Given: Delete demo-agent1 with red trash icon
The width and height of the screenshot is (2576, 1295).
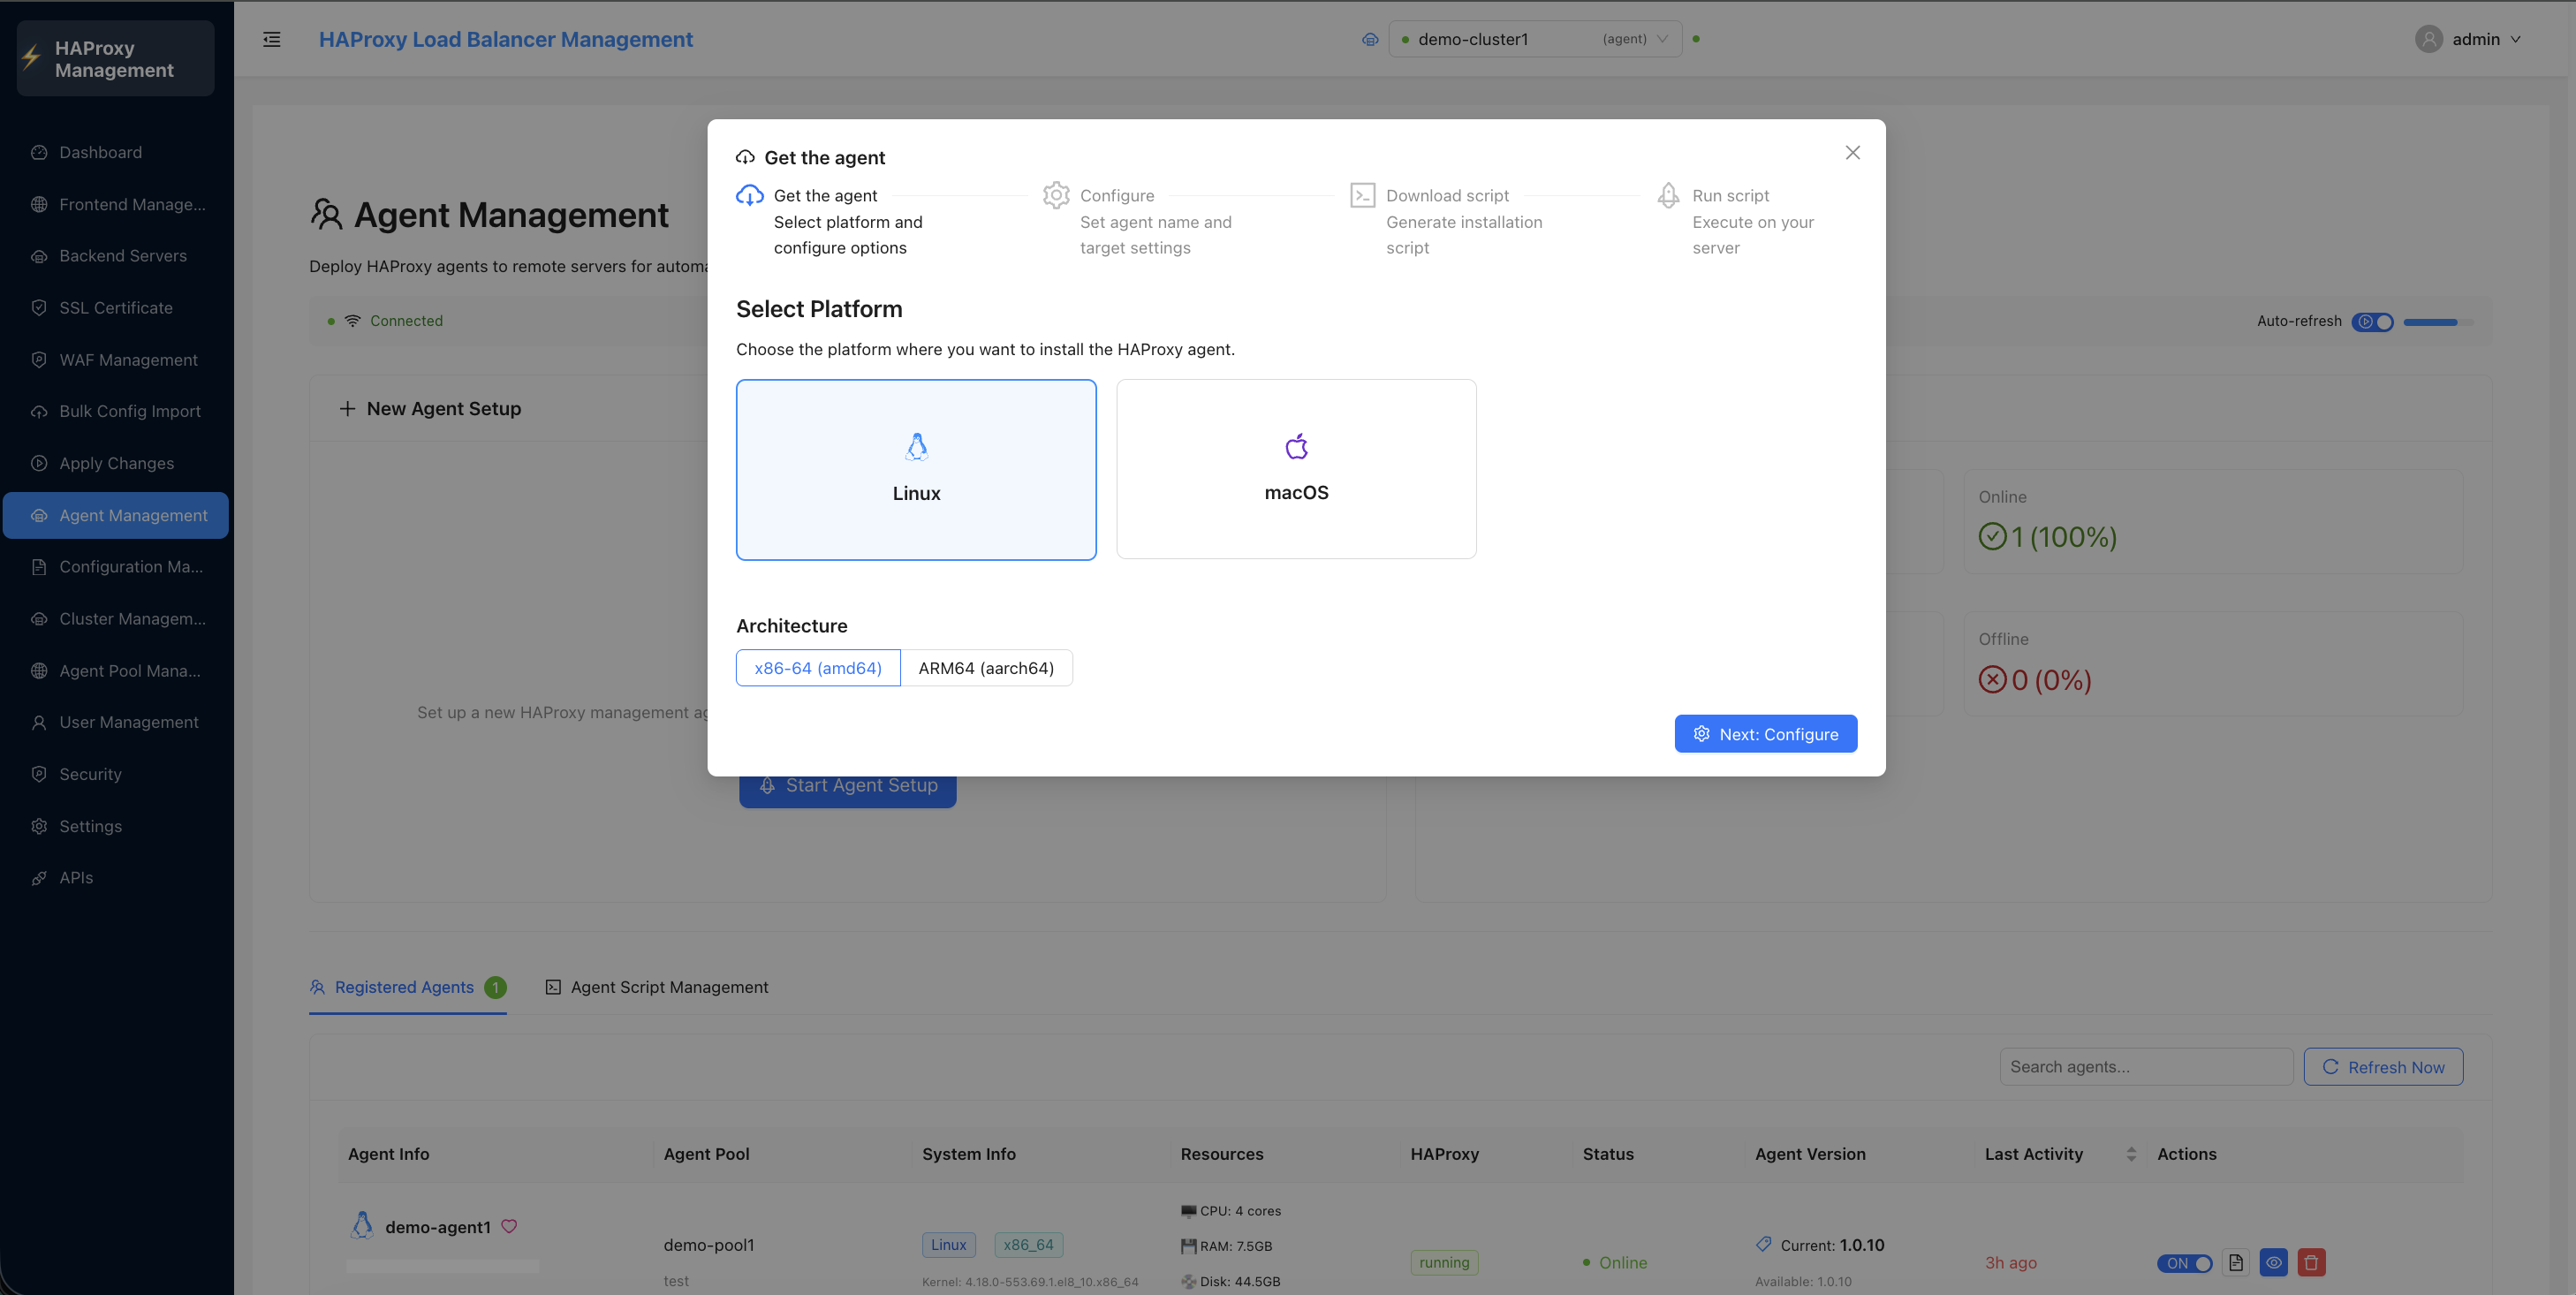Looking at the screenshot, I should click(x=2311, y=1262).
